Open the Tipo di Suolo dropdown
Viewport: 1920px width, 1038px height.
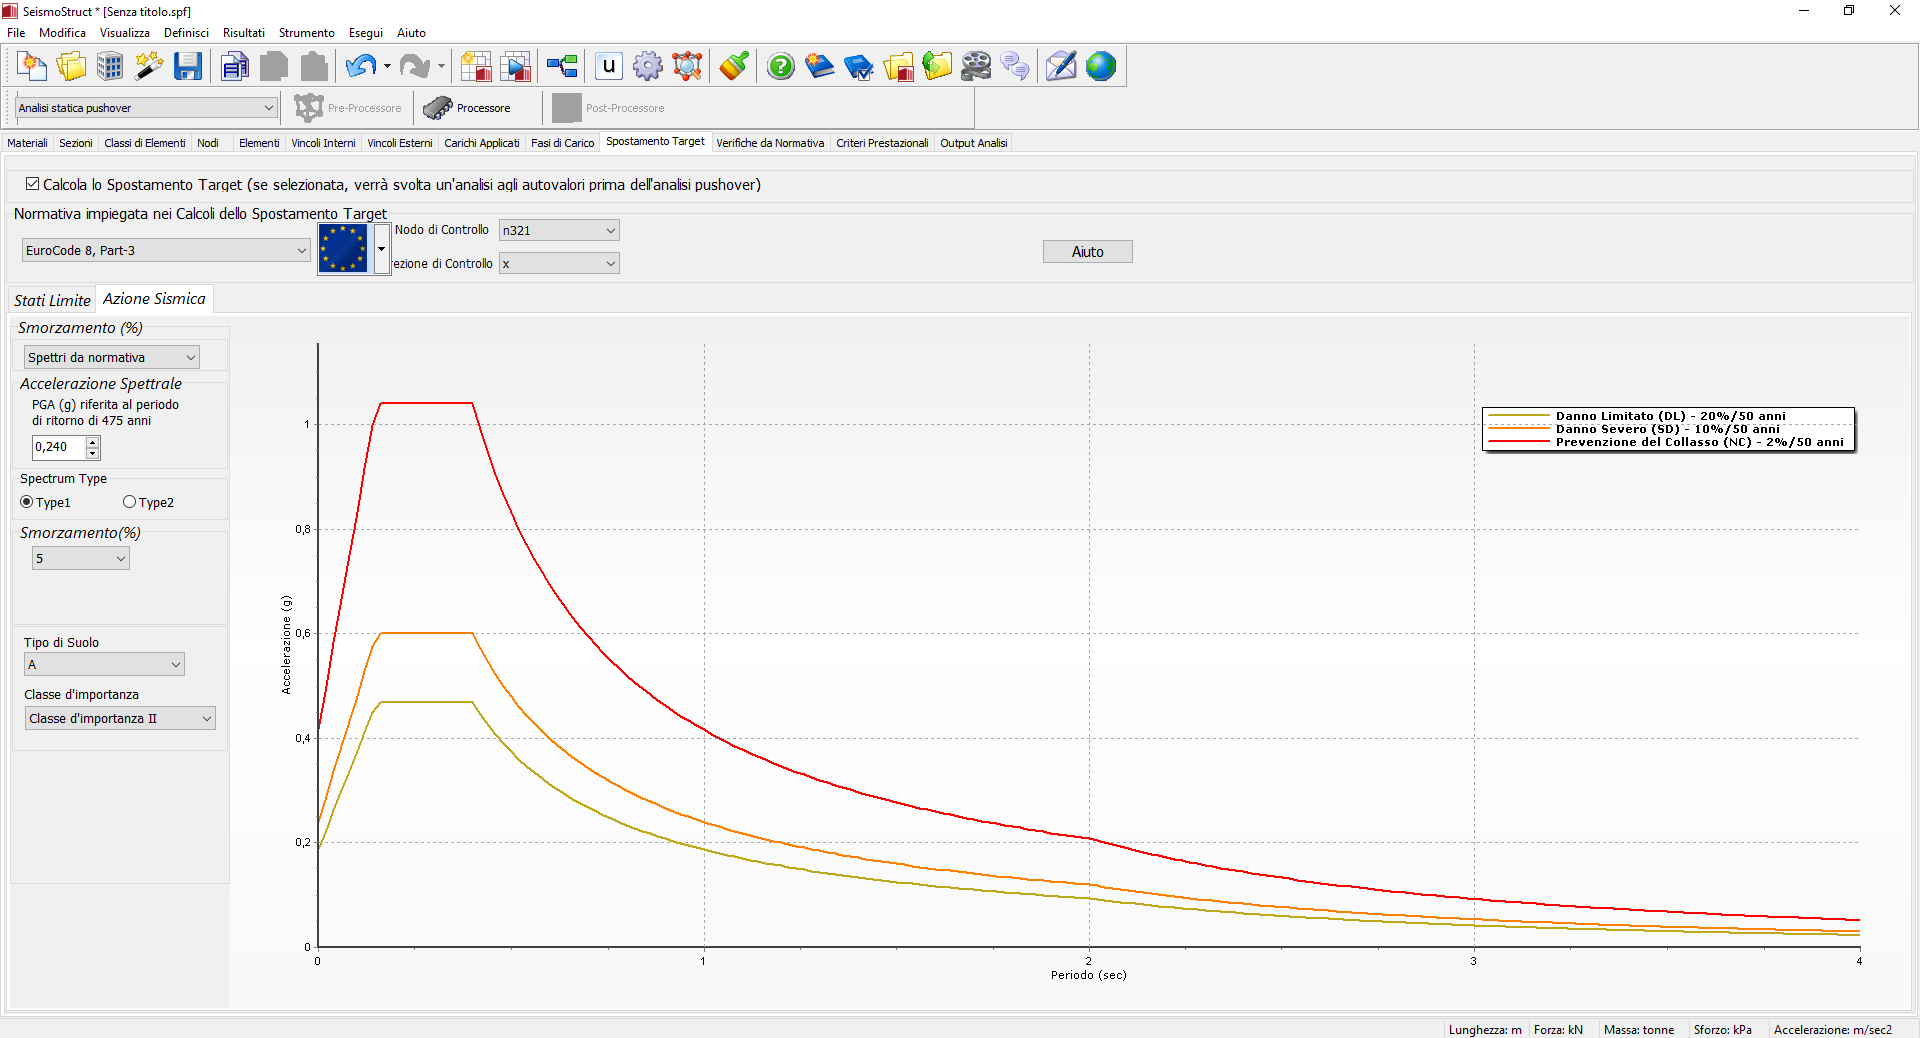coord(104,664)
